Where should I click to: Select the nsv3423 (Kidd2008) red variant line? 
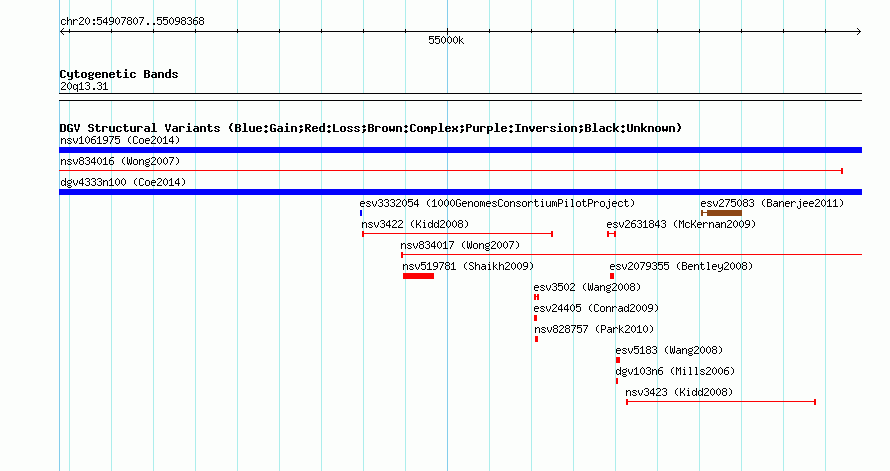click(721, 402)
